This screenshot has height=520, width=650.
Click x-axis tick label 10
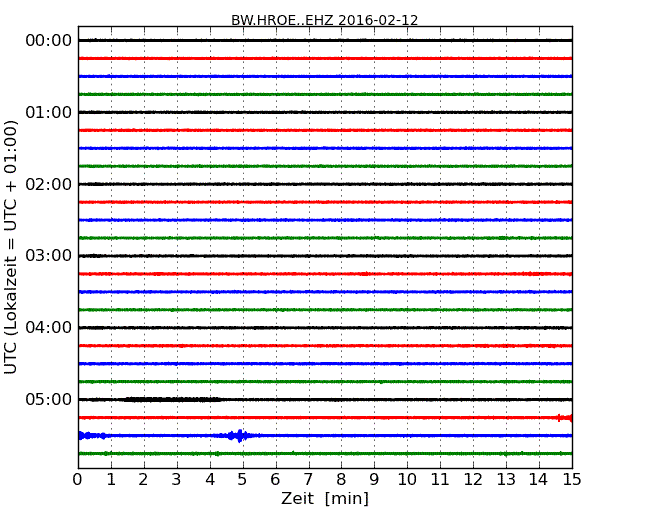click(407, 479)
